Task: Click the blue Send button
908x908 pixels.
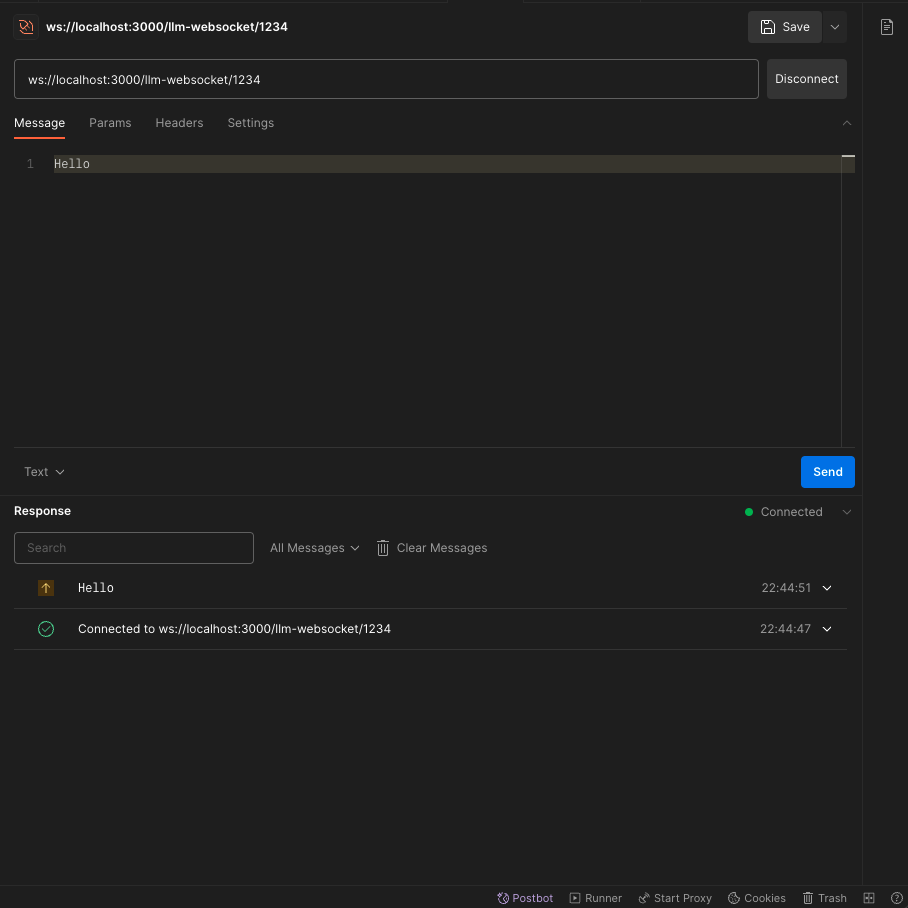Action: 828,472
